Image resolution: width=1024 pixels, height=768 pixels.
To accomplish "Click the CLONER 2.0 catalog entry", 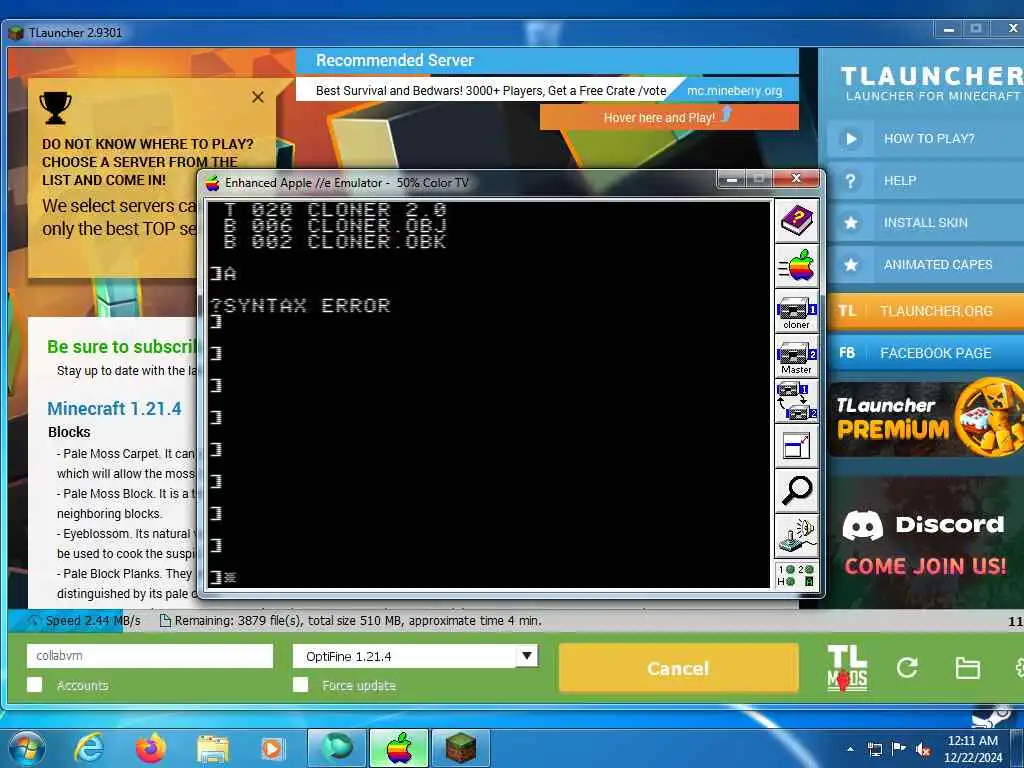I will pyautogui.click(x=336, y=210).
